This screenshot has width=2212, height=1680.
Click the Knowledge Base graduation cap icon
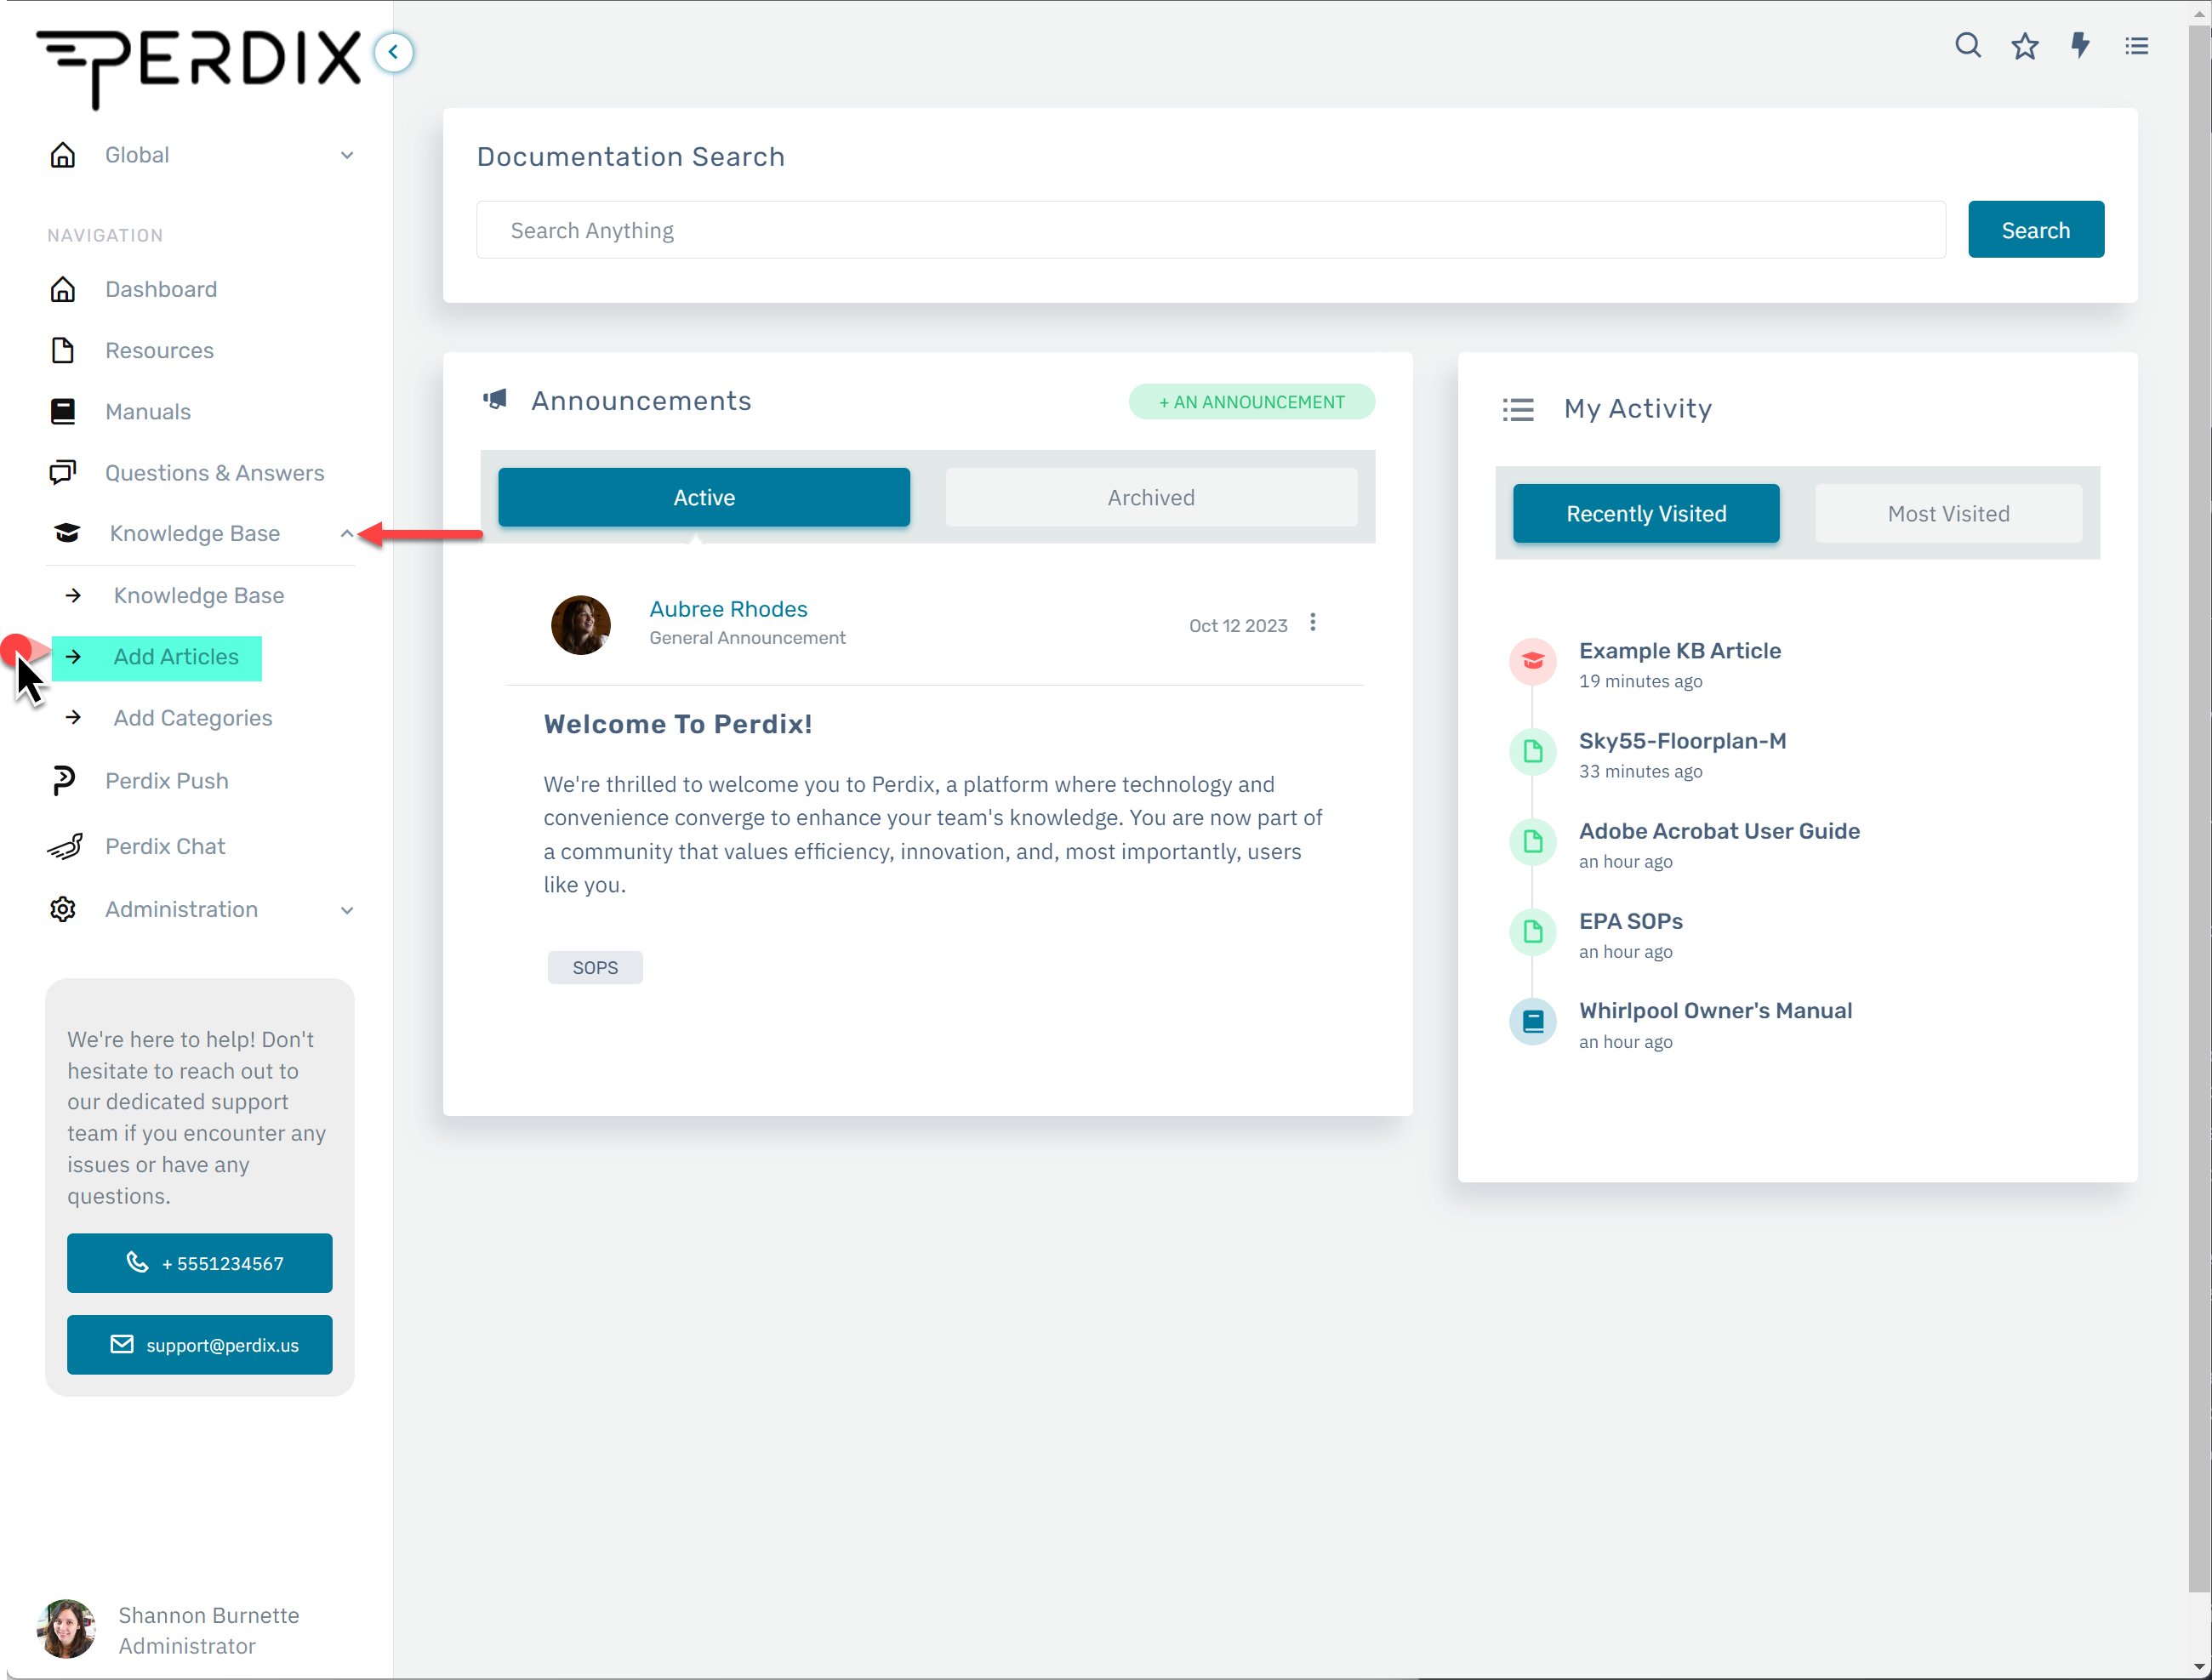(67, 533)
